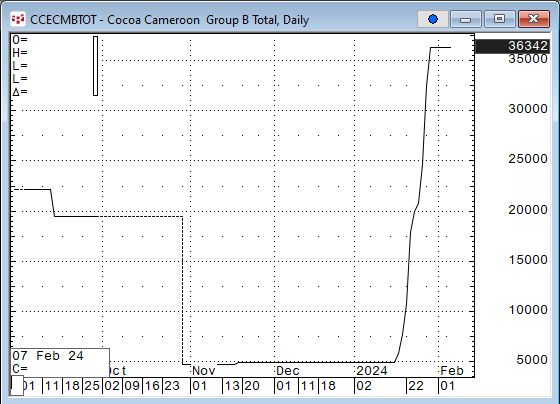Click the blue circle link button
Screen dimensions: 560x404
[x=433, y=19]
